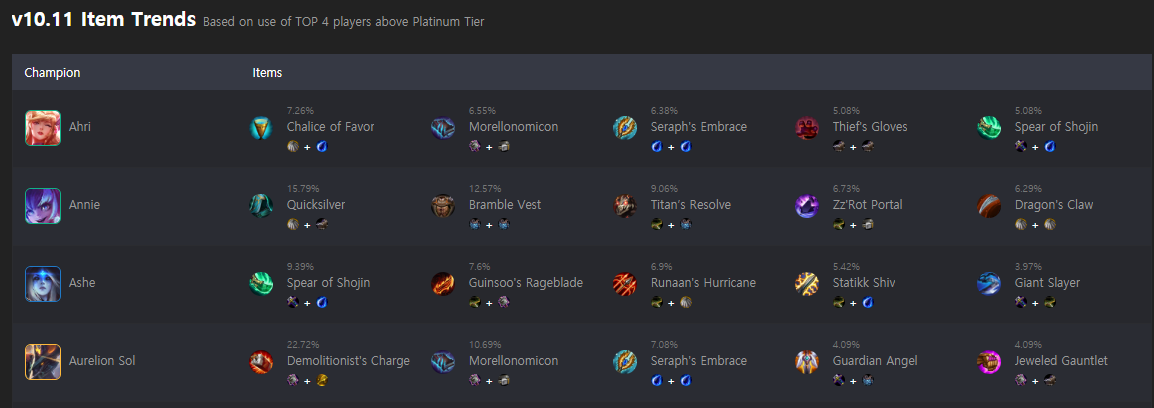
Task: Open the Aurelion Sol name link
Action: point(102,361)
